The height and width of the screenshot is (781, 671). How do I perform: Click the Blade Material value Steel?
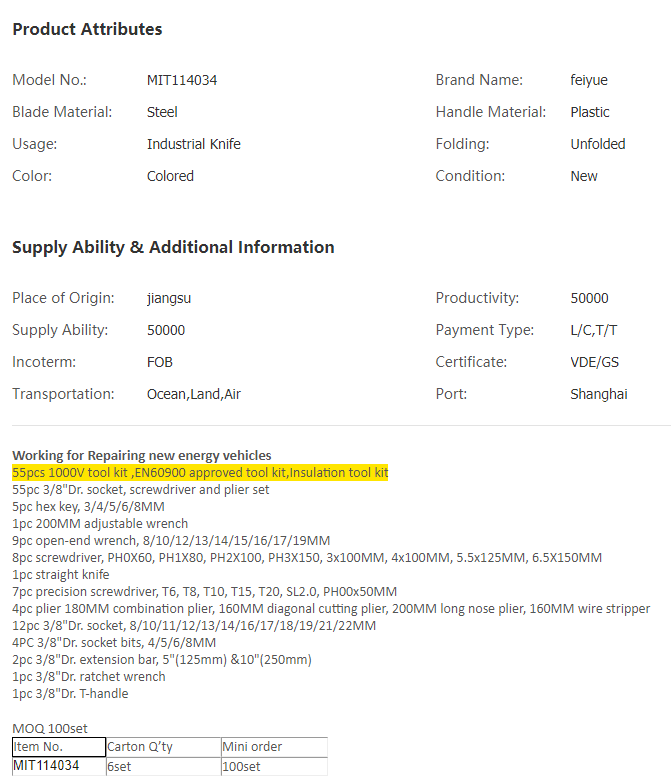[162, 112]
